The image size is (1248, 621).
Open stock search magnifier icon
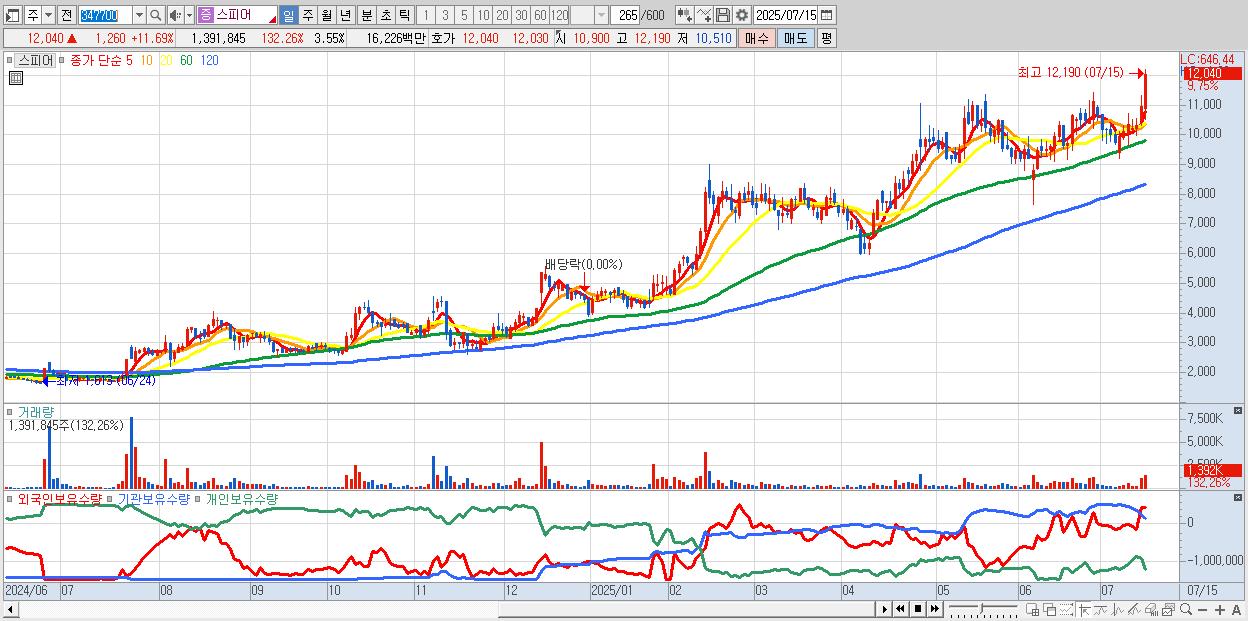pos(155,15)
